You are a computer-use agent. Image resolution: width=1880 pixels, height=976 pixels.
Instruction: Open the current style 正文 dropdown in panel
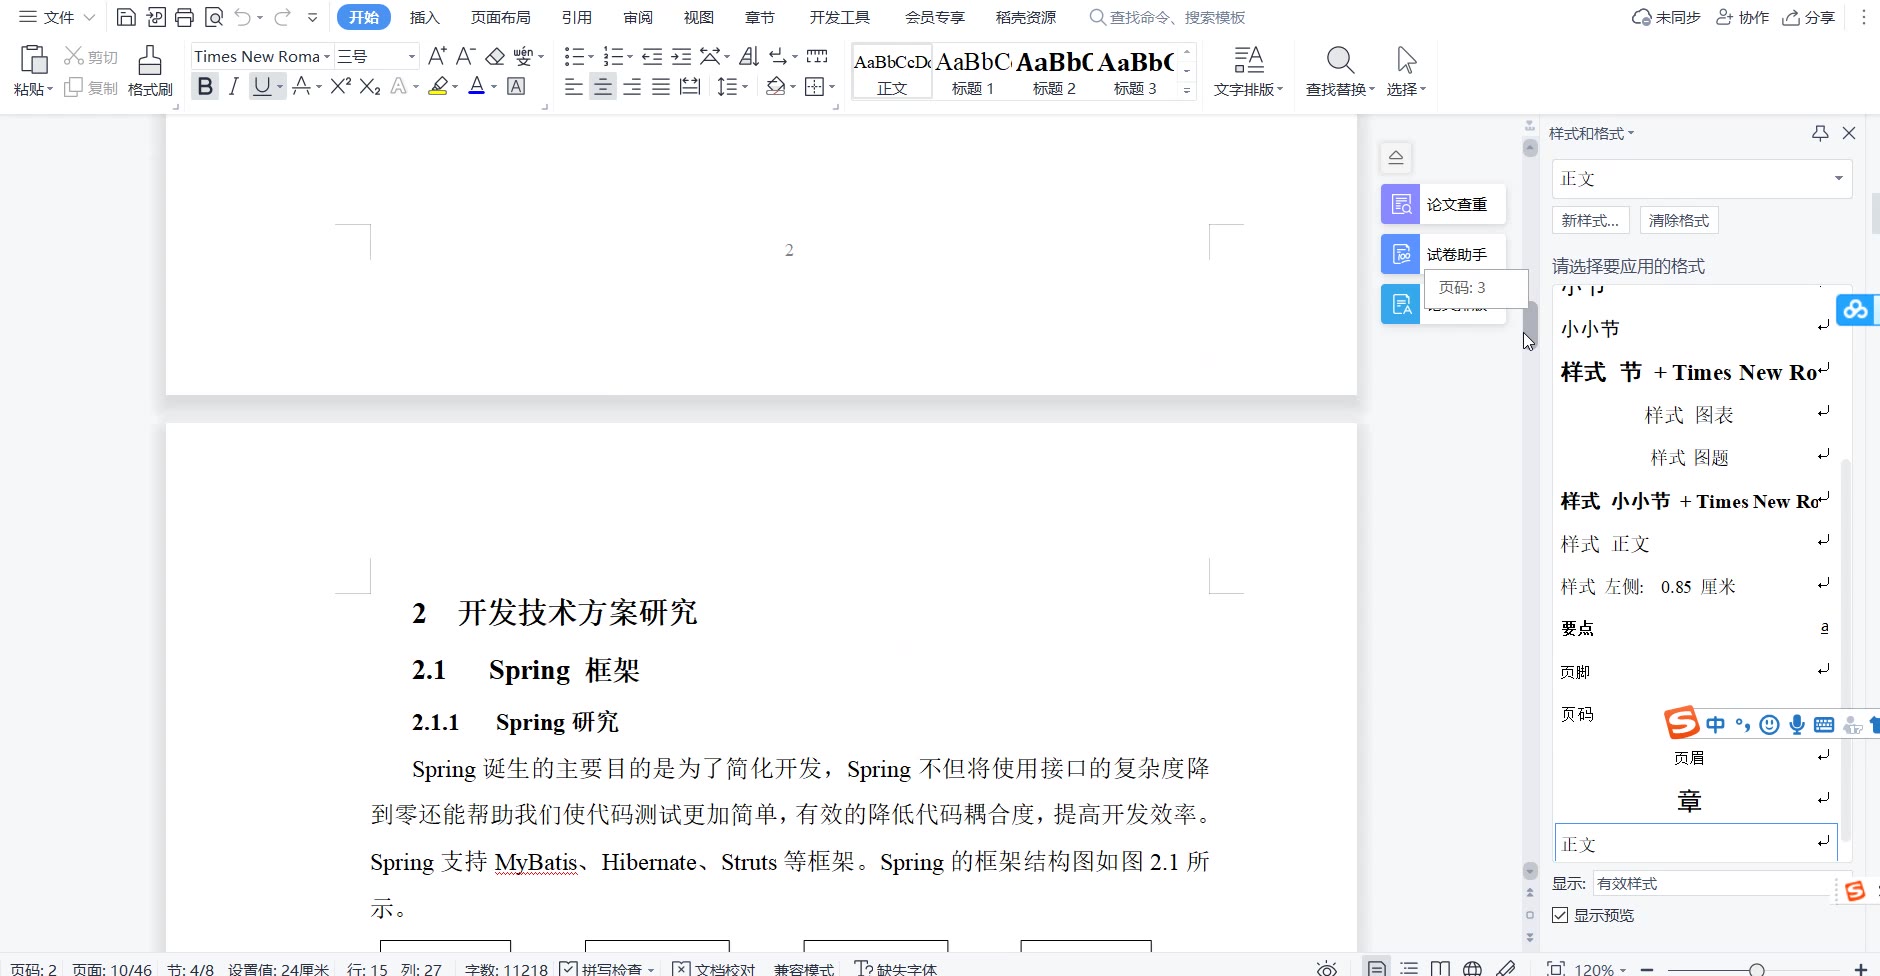[1838, 179]
